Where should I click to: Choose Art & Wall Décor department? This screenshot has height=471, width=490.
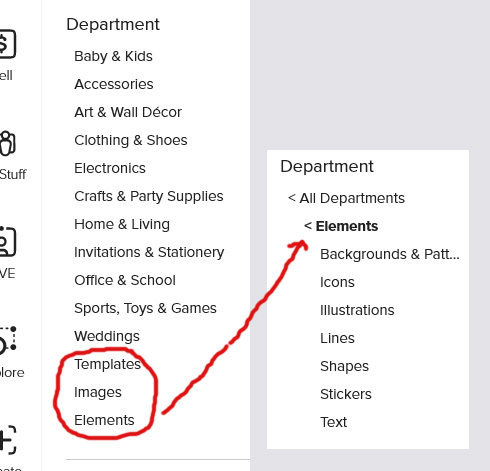[x=128, y=112]
